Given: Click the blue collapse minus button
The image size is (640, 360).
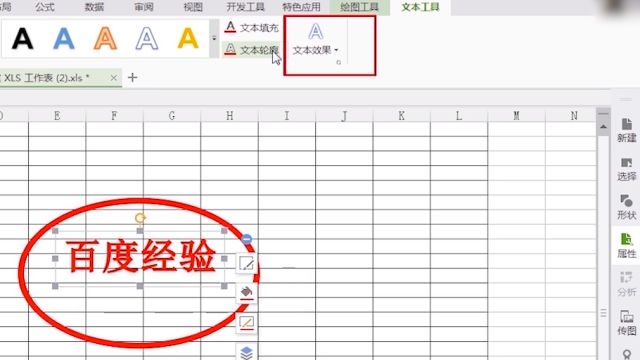Looking at the screenshot, I should (x=247, y=239).
